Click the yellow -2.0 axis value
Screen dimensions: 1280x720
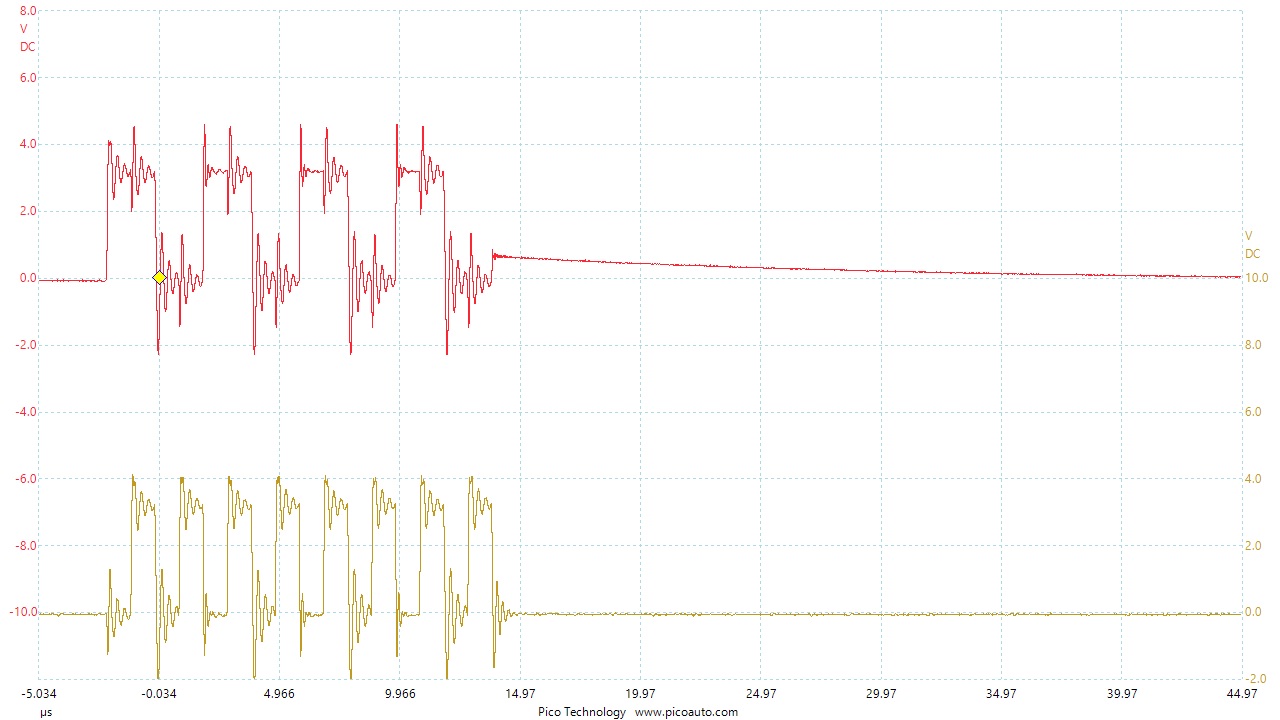pyautogui.click(x=1256, y=679)
